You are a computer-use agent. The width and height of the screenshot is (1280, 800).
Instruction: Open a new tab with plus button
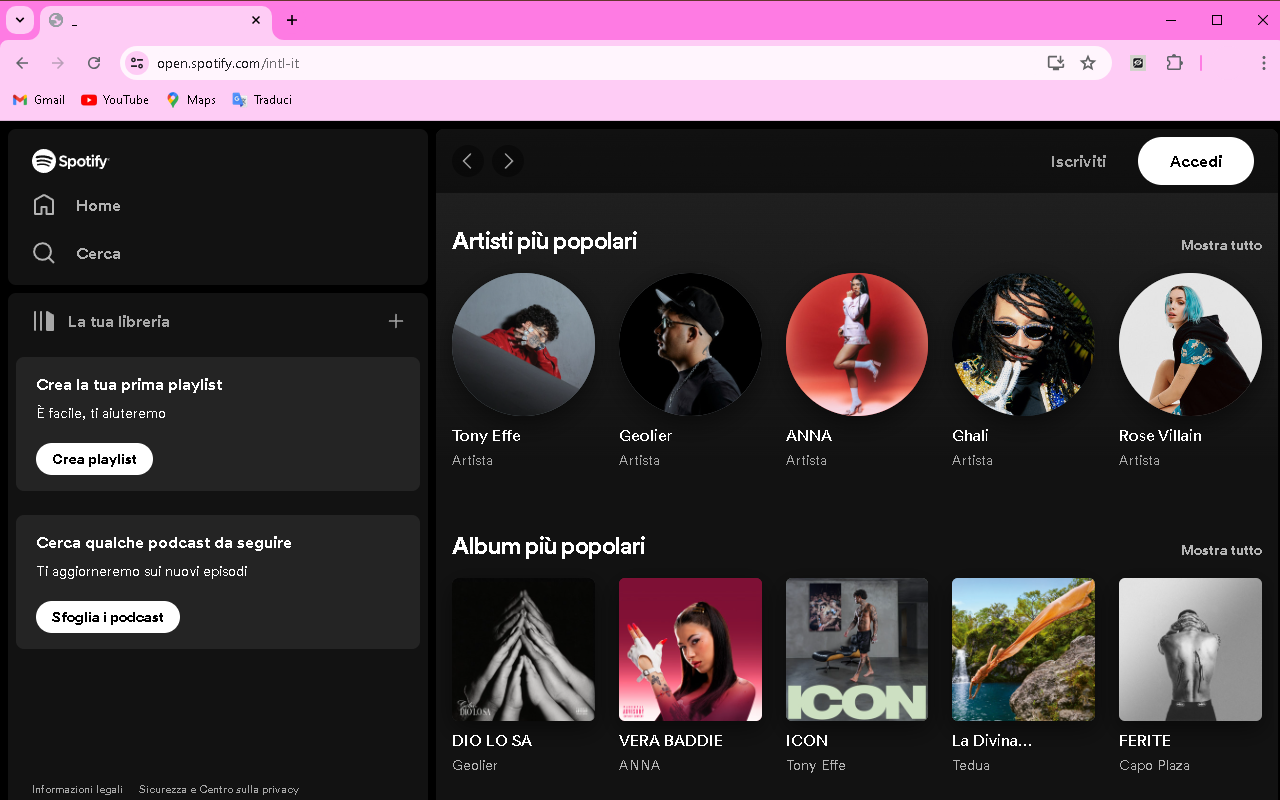pyautogui.click(x=292, y=20)
